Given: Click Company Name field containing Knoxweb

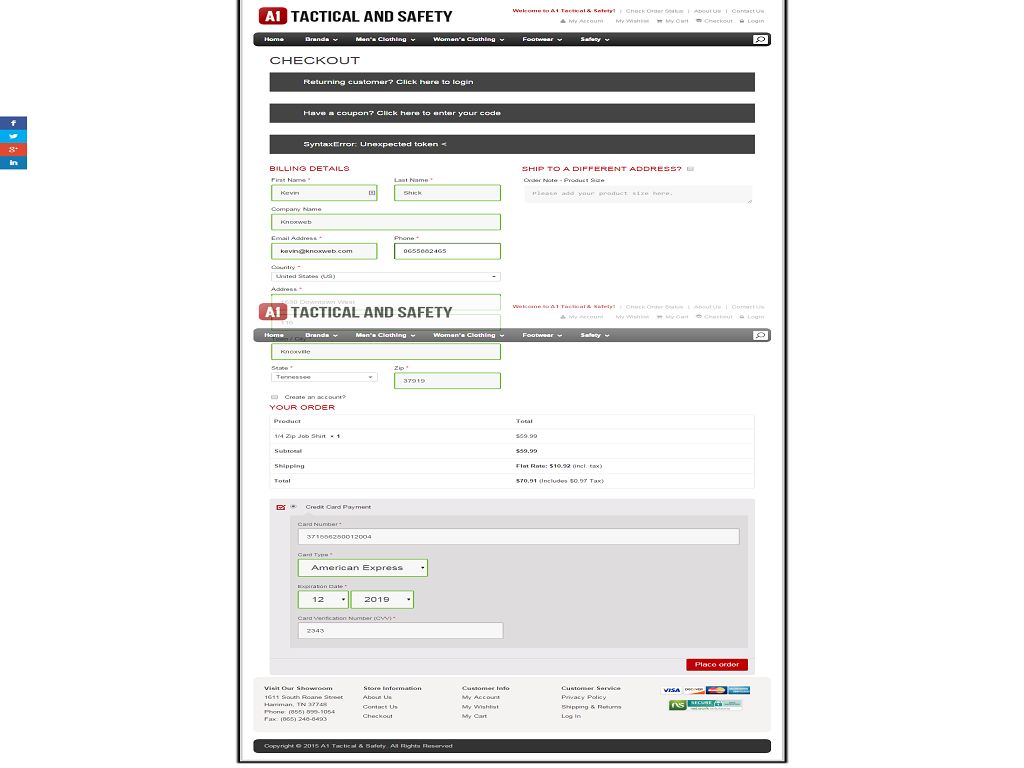Looking at the screenshot, I should [x=386, y=222].
